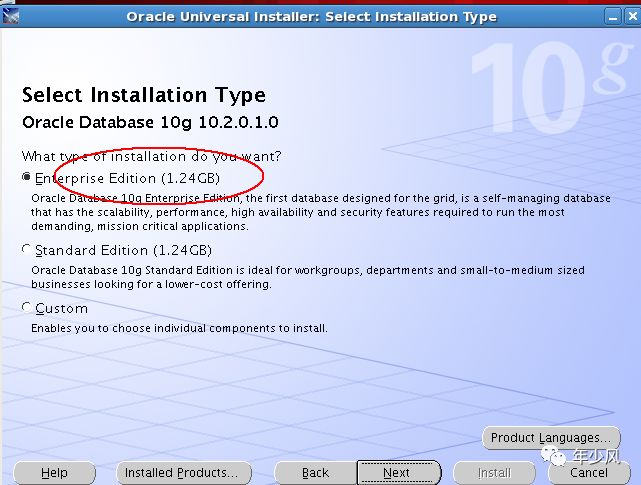Cancel the Oracle installation
Screen dimensions: 641x485
pyautogui.click(x=589, y=473)
